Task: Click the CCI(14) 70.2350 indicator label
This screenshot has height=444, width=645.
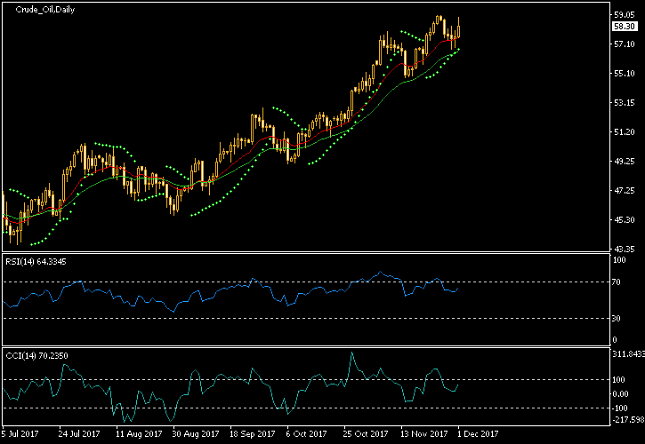Action: coord(37,356)
